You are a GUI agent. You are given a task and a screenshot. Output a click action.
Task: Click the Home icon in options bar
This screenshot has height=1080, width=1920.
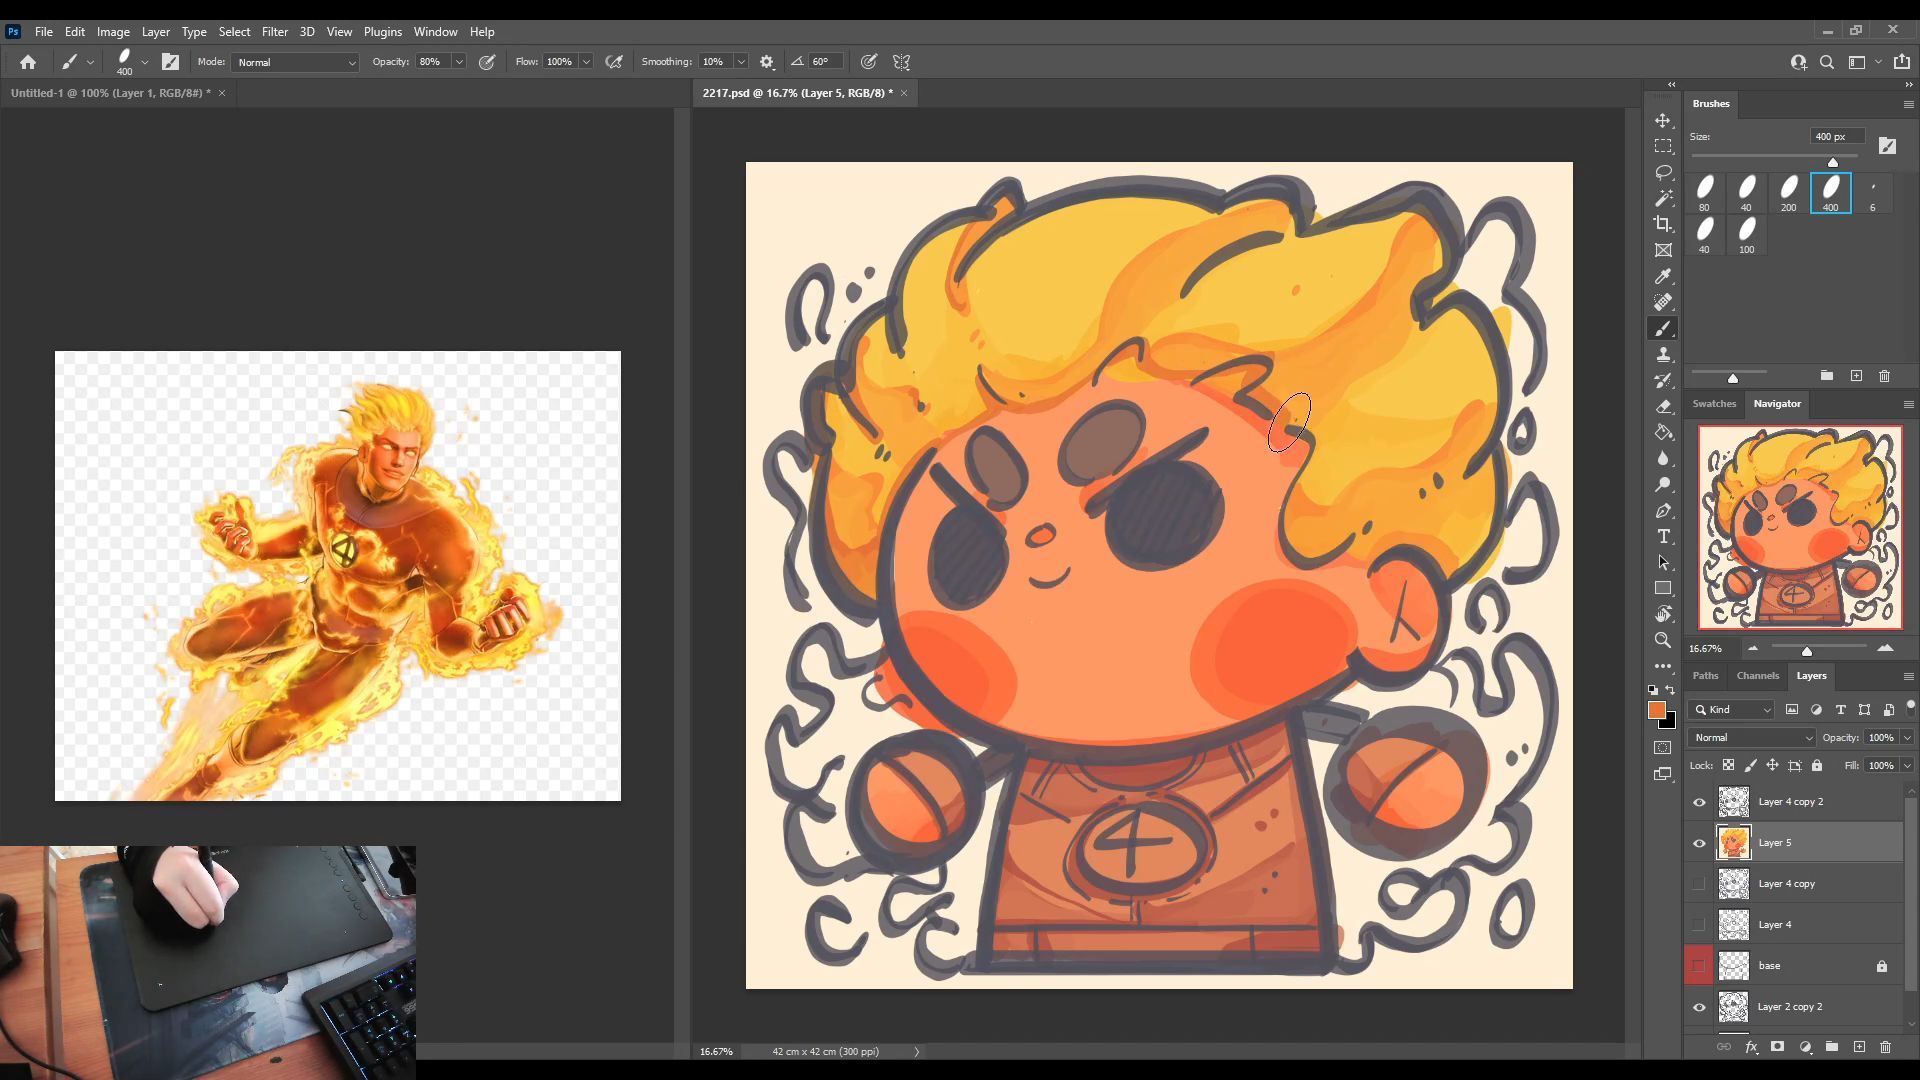click(x=28, y=62)
